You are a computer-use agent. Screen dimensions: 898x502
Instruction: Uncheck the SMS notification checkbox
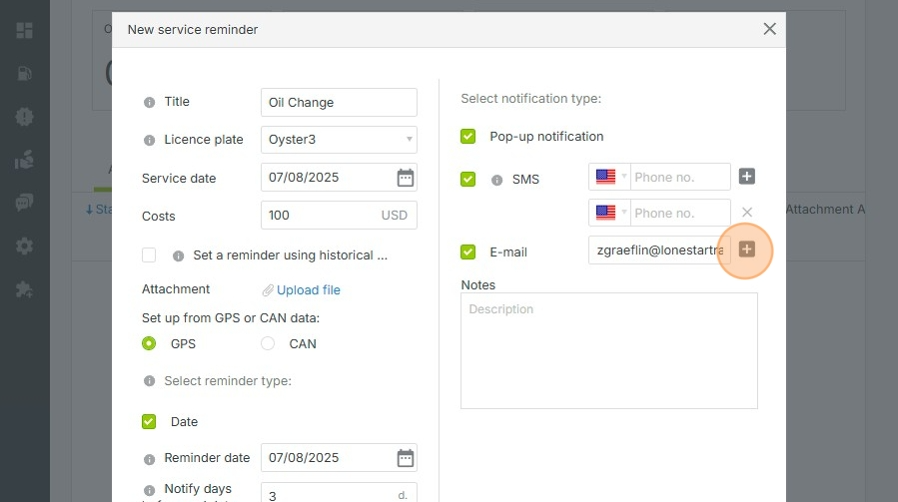click(x=468, y=179)
